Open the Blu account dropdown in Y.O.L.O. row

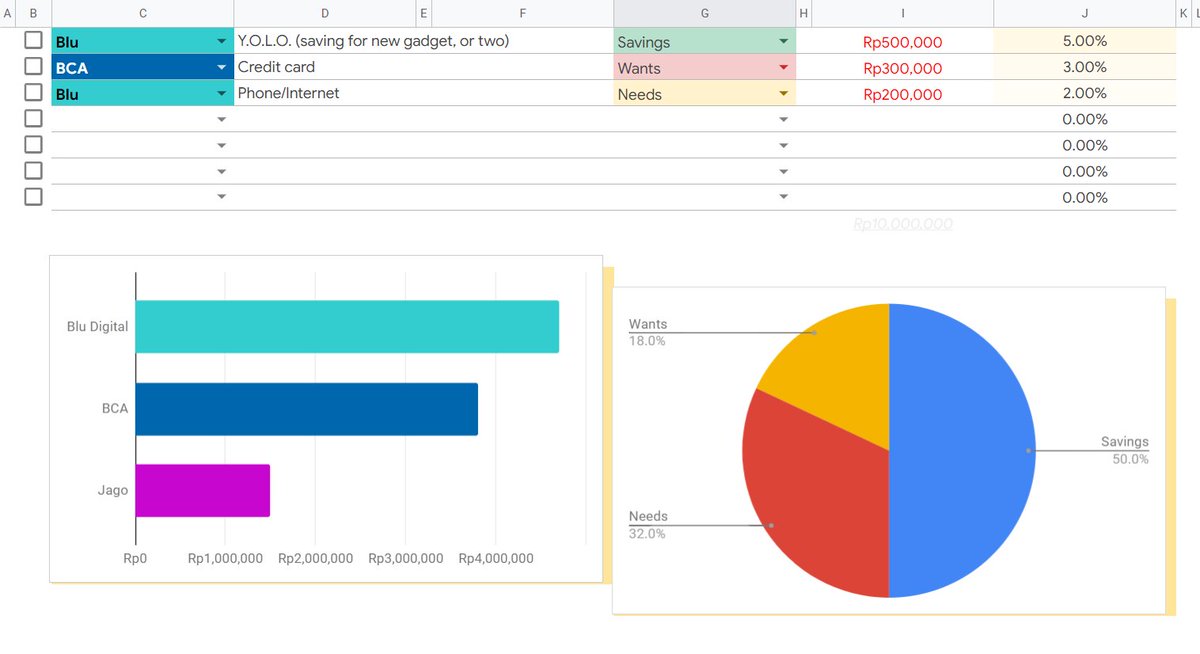point(221,42)
